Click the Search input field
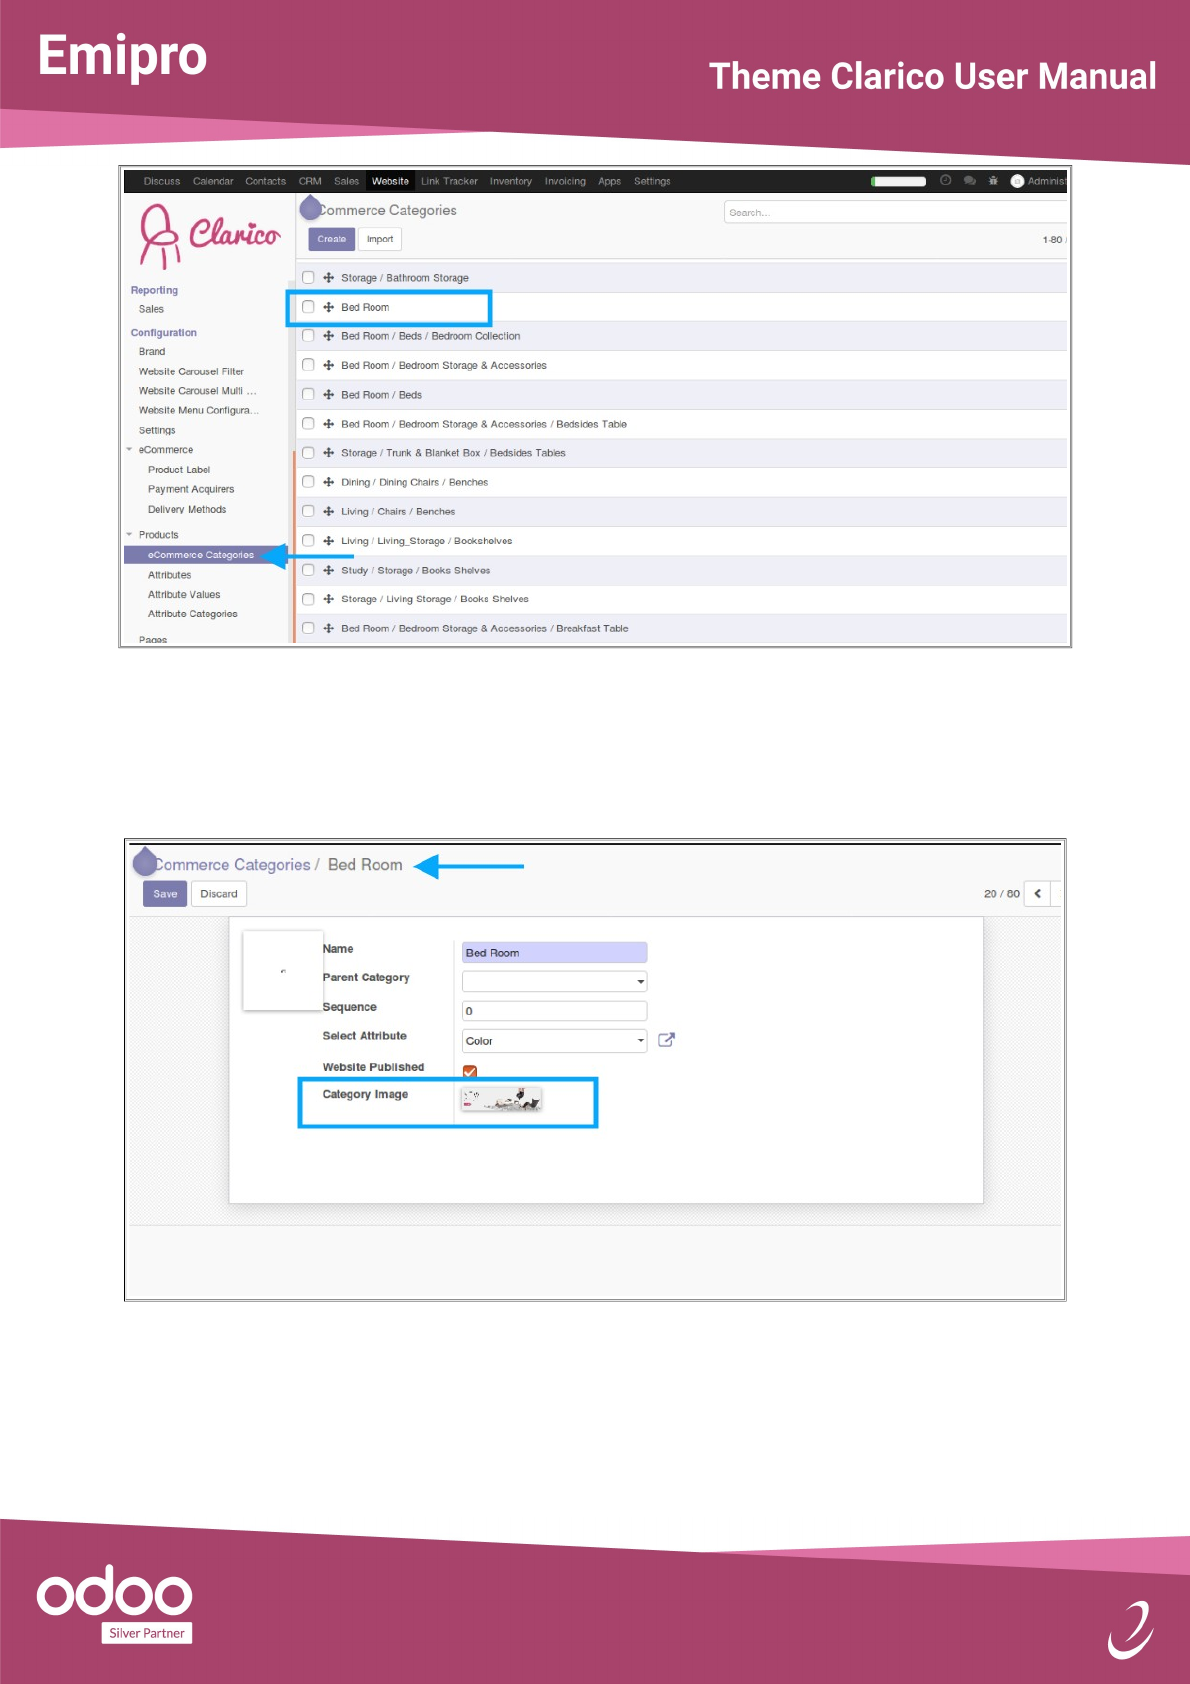 (x=895, y=212)
